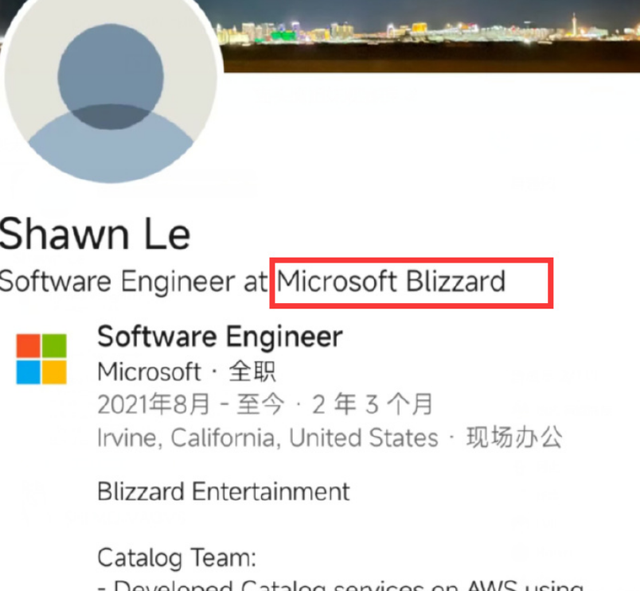640x591 pixels.
Task: Click the Developed Catalog services line
Action: pos(340,585)
